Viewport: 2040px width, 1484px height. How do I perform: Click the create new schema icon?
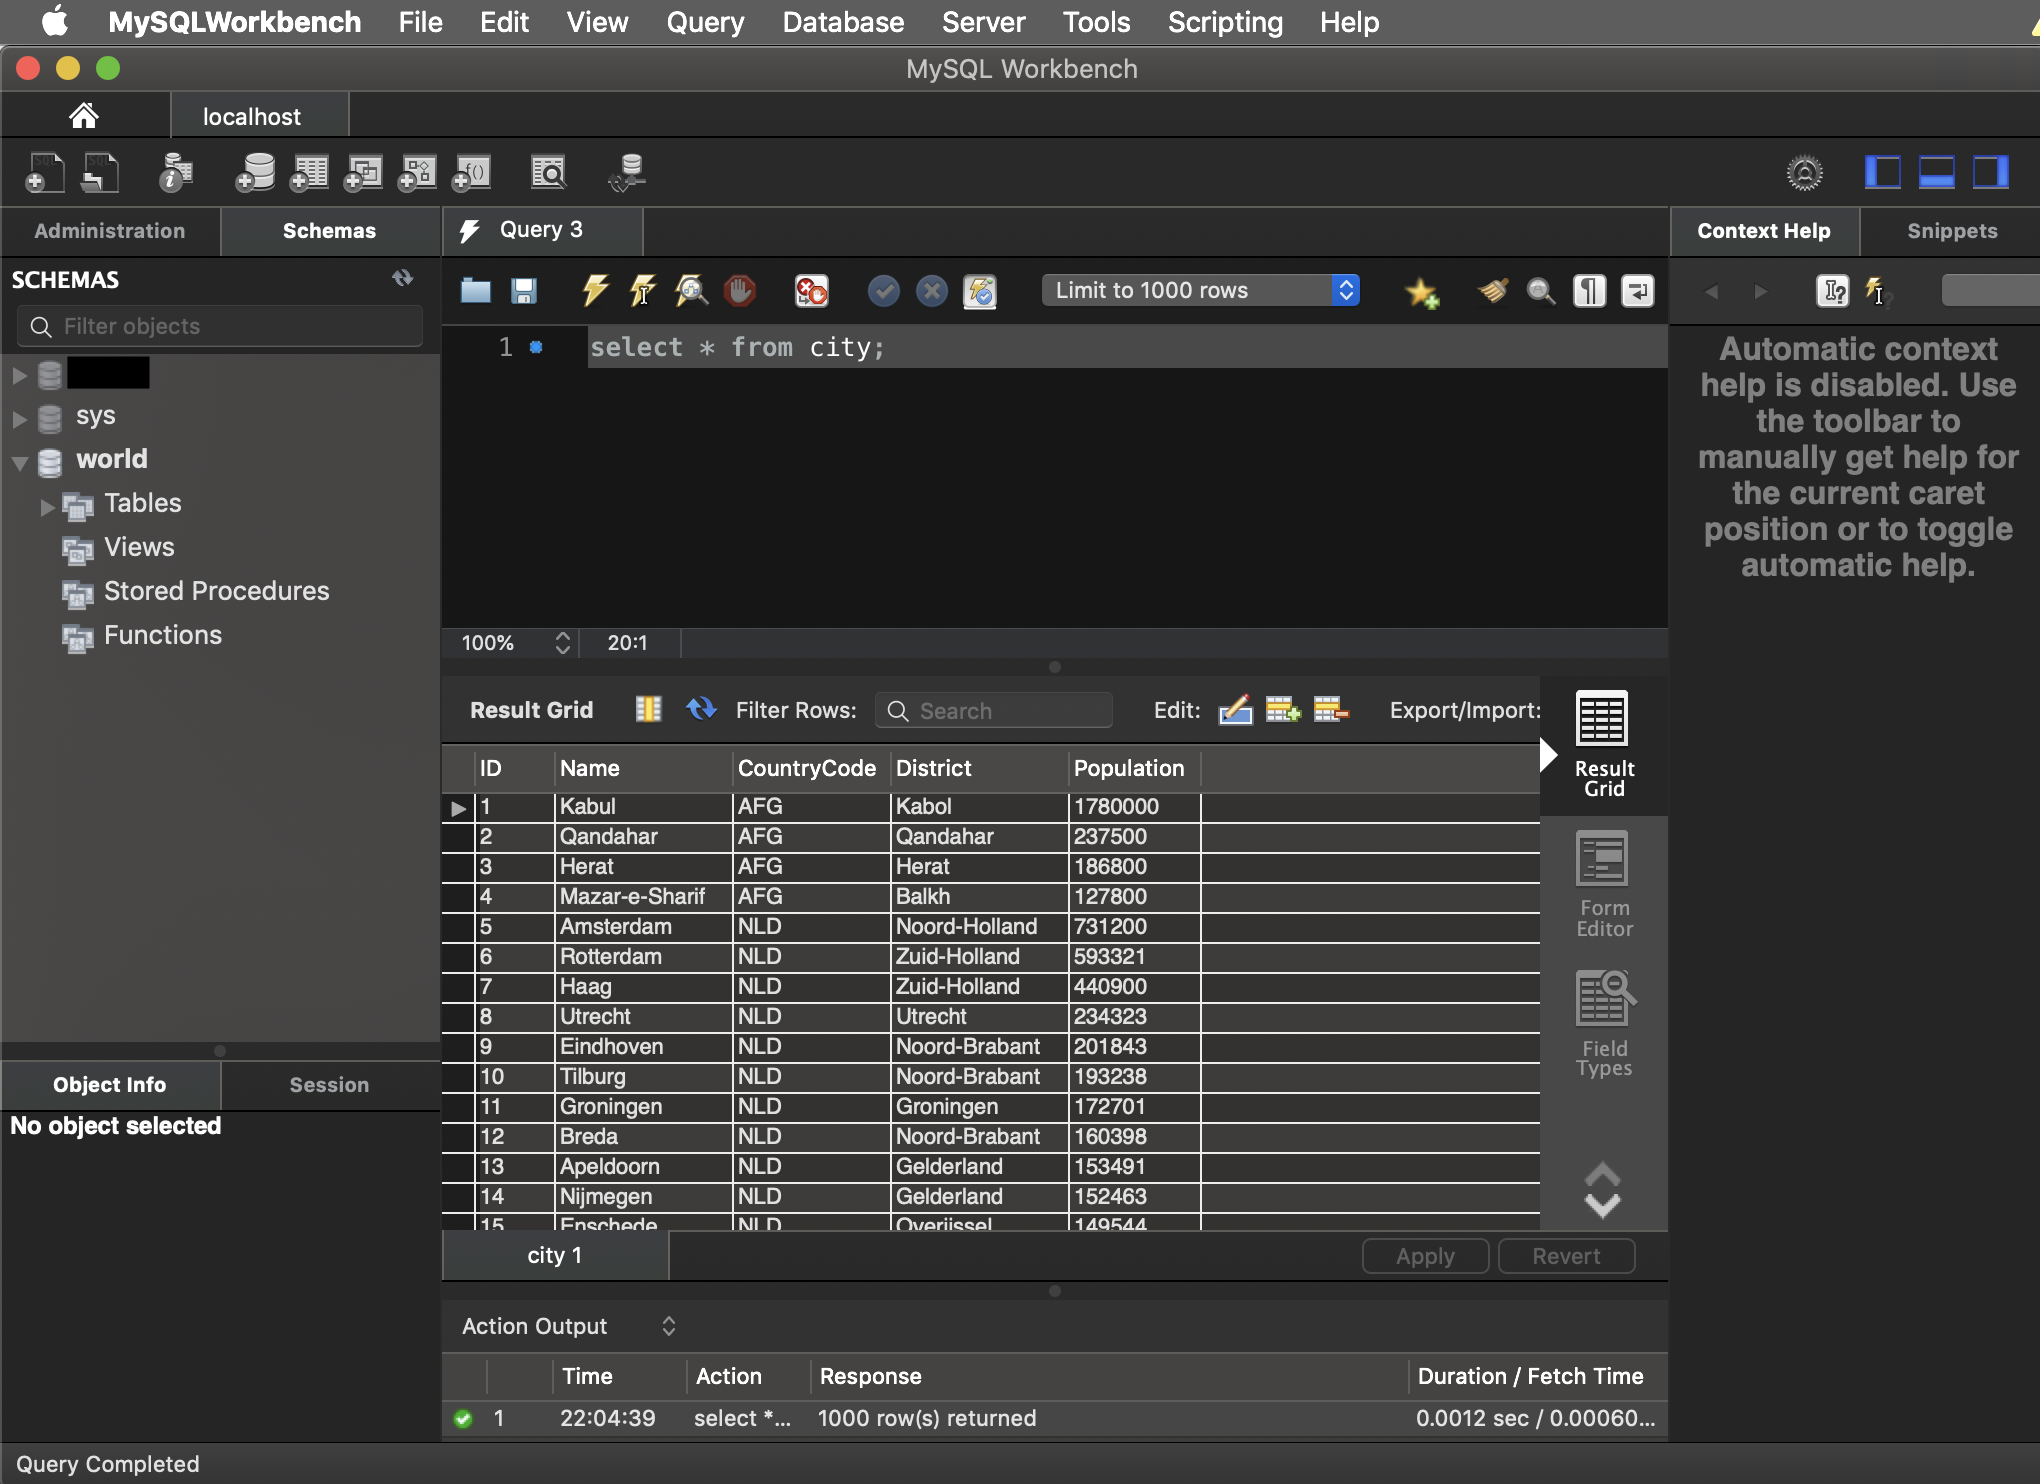click(x=255, y=173)
